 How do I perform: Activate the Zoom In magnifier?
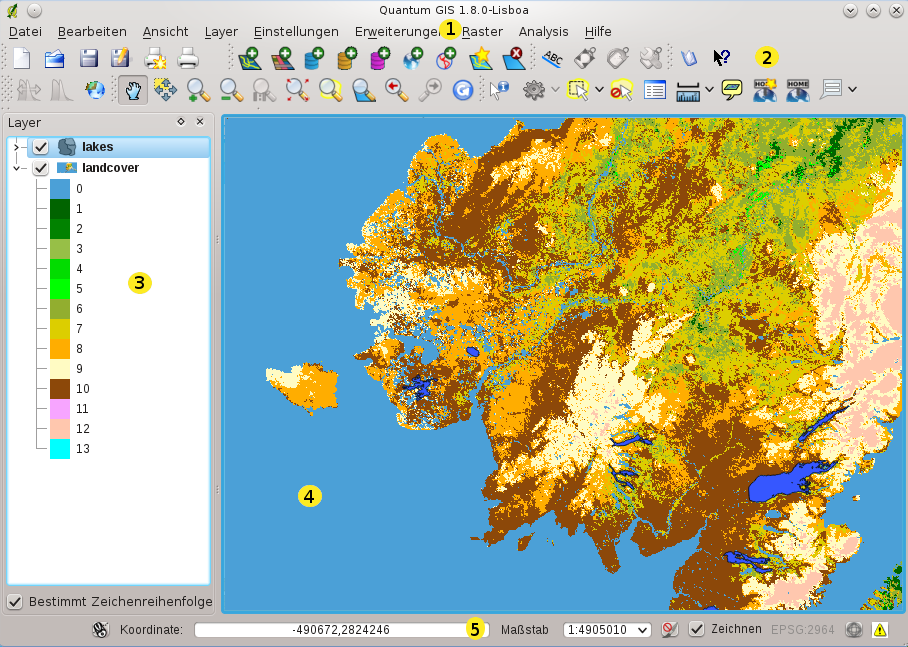click(198, 90)
